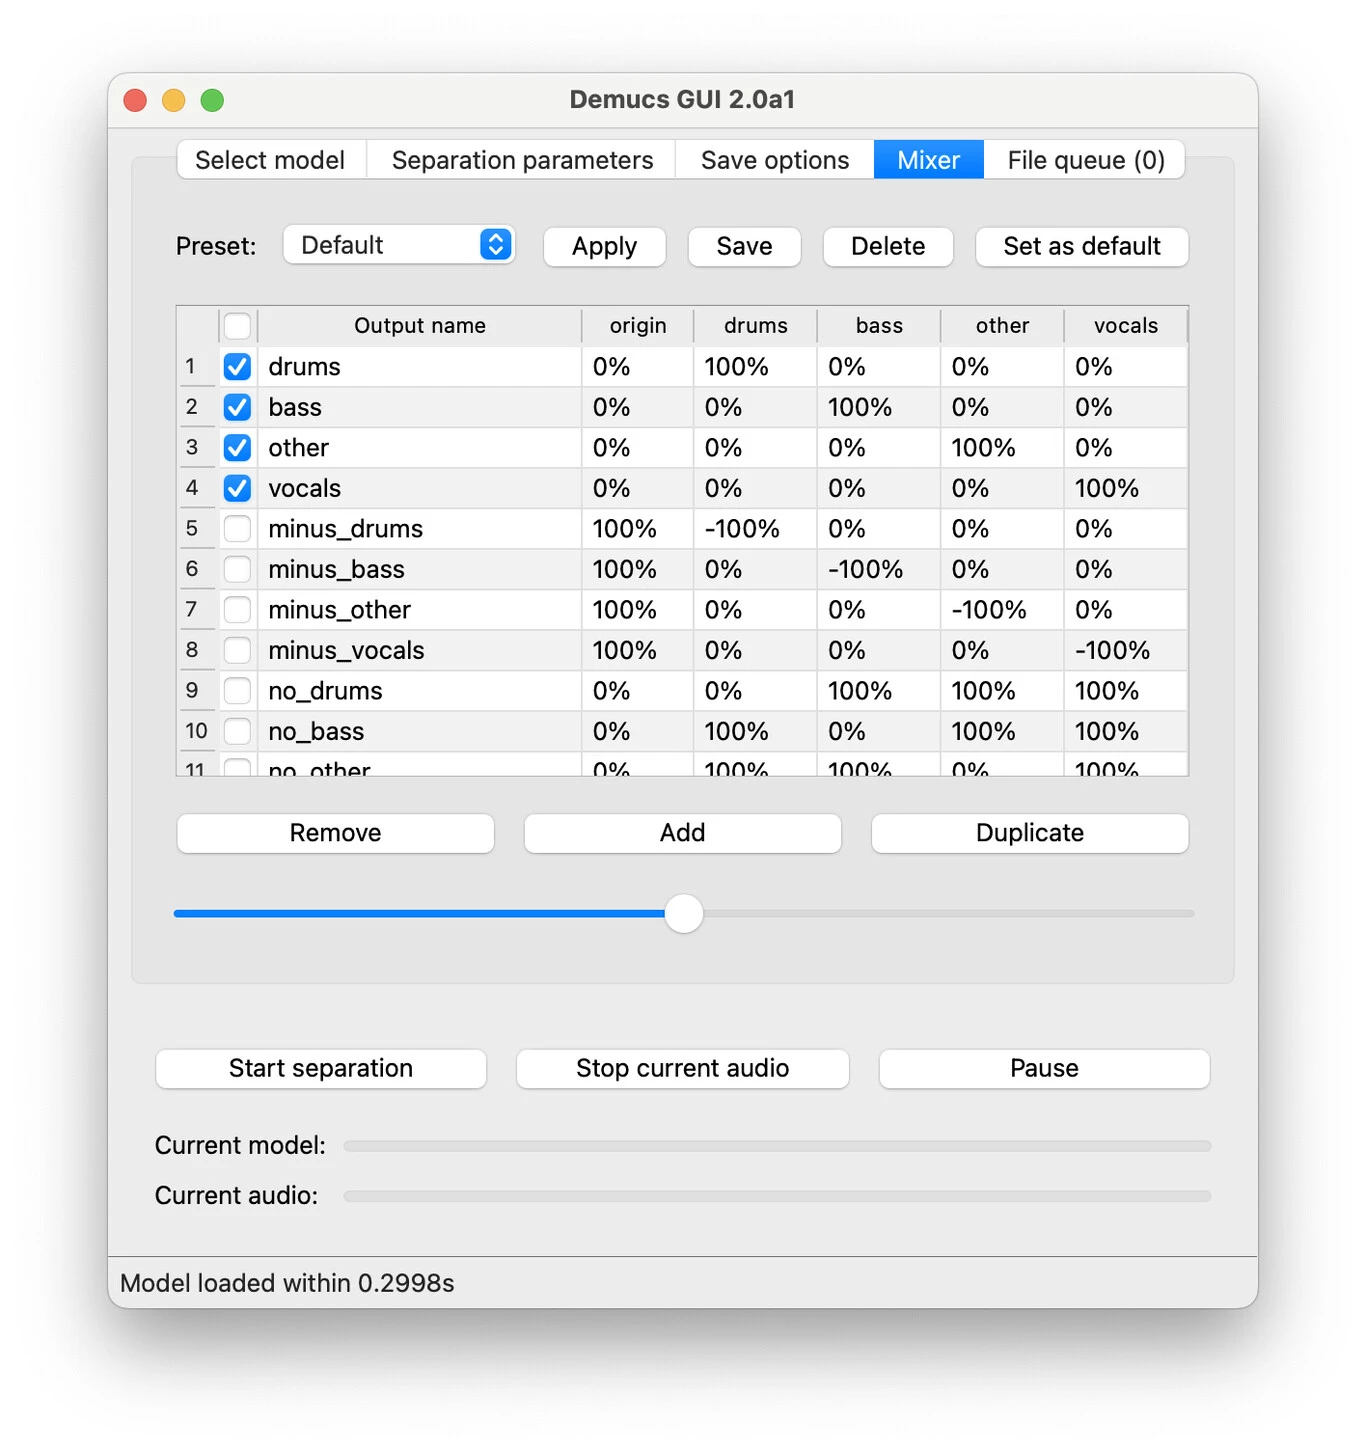
Task: Open the Separation parameters tab
Action: coord(522,160)
